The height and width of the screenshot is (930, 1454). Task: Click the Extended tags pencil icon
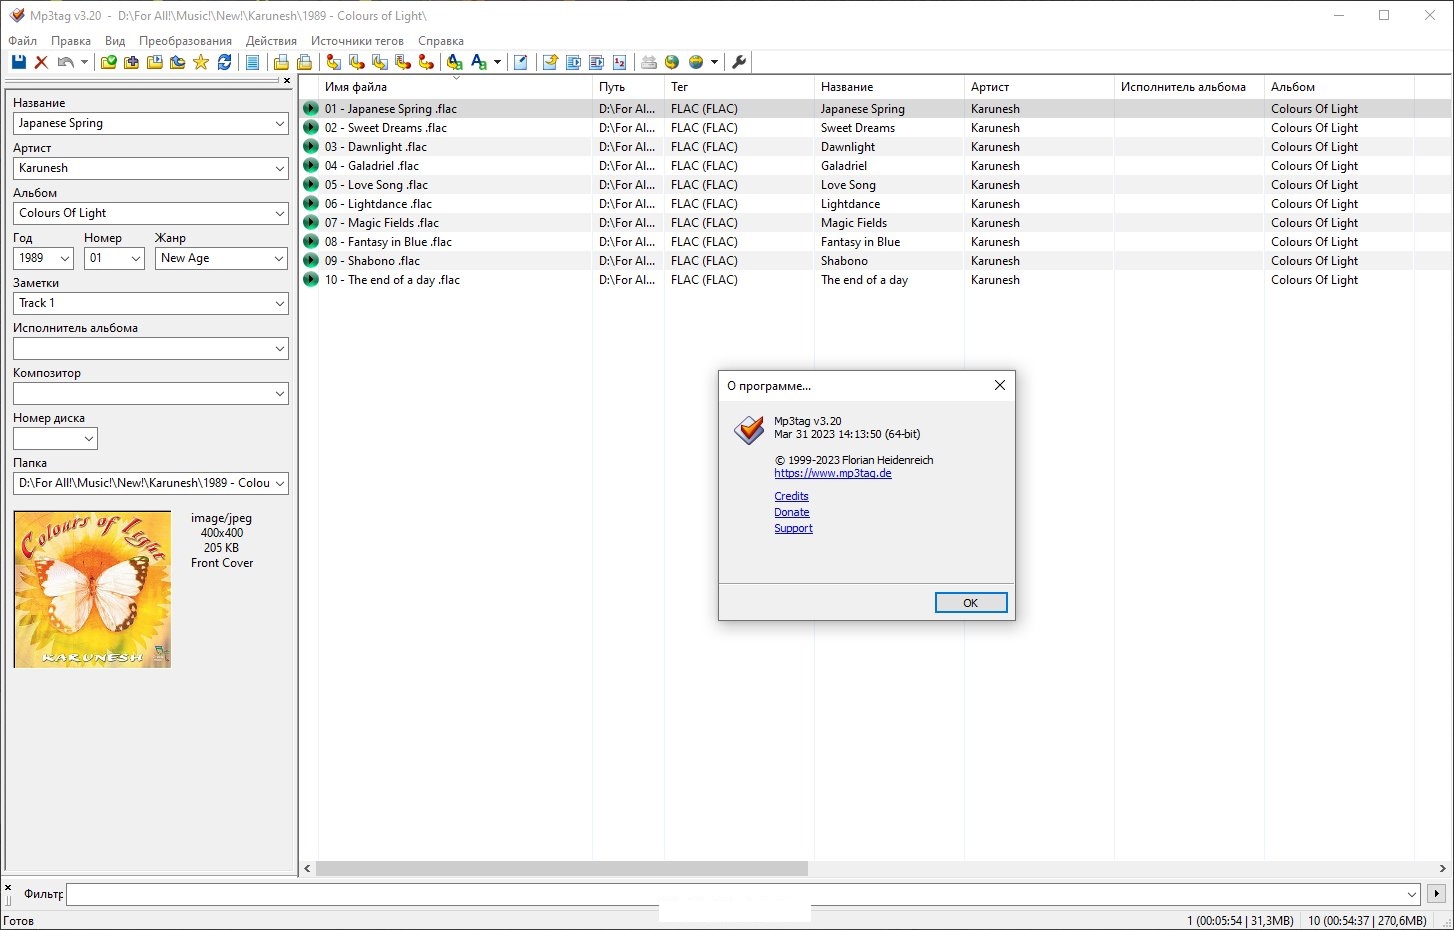coord(521,62)
